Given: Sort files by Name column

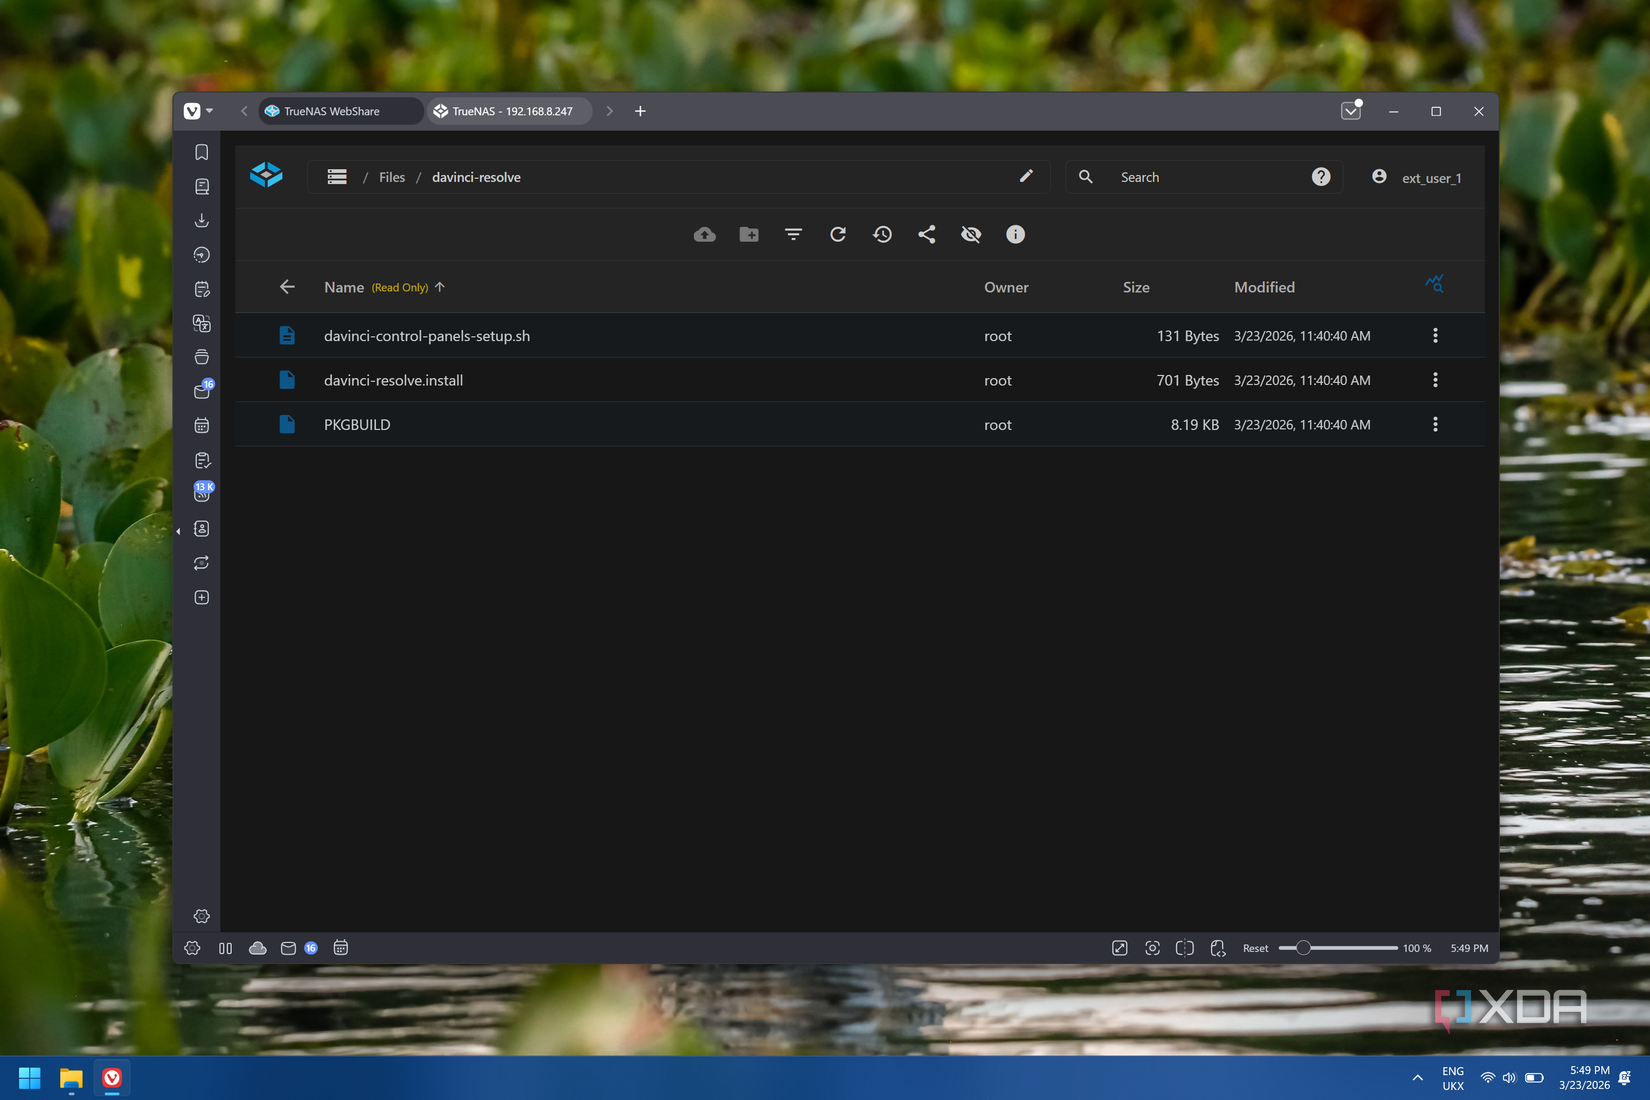Looking at the screenshot, I should click(x=344, y=287).
